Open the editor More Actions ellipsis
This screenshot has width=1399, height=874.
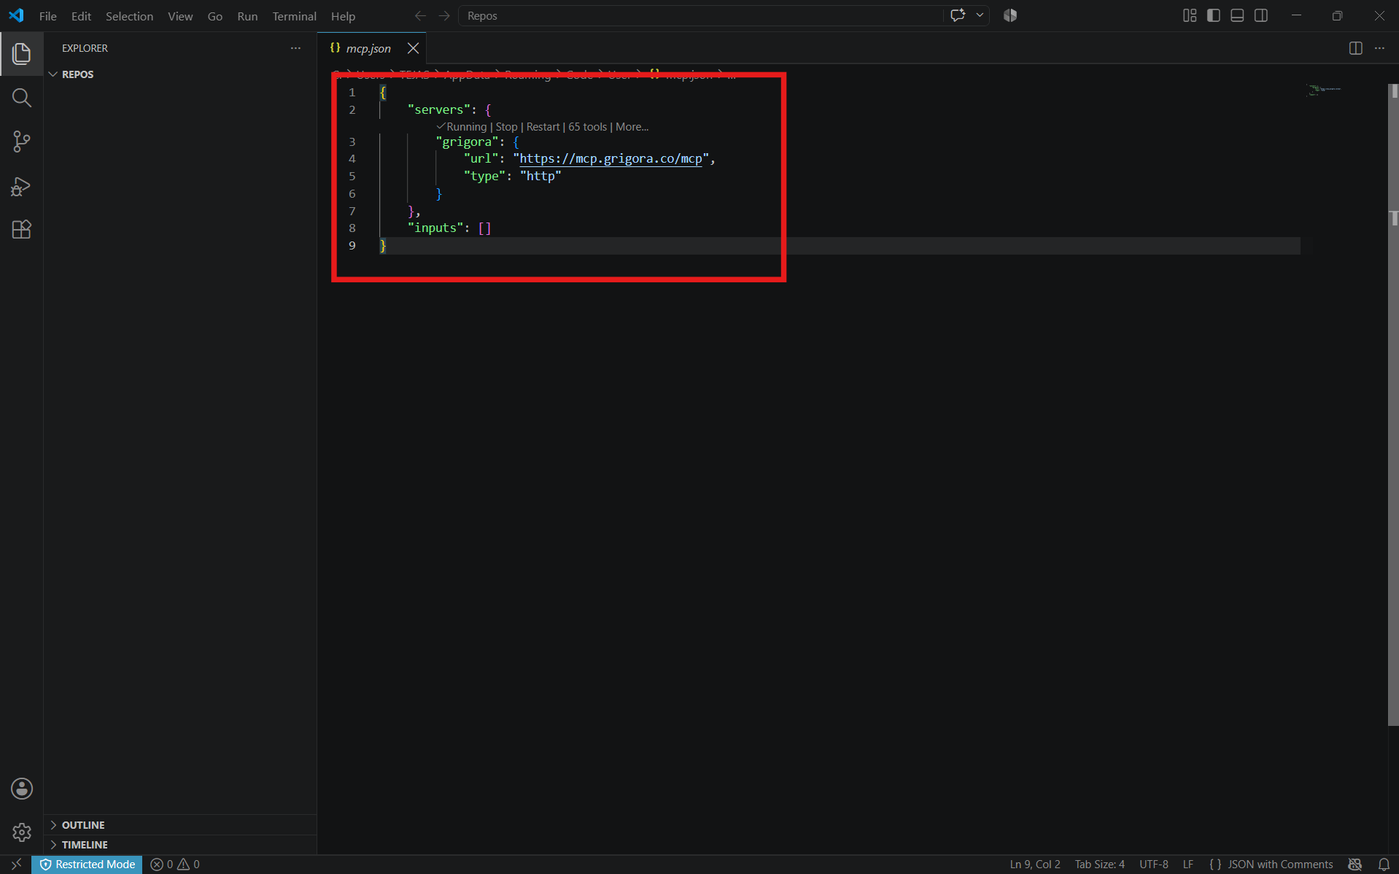[1380, 48]
